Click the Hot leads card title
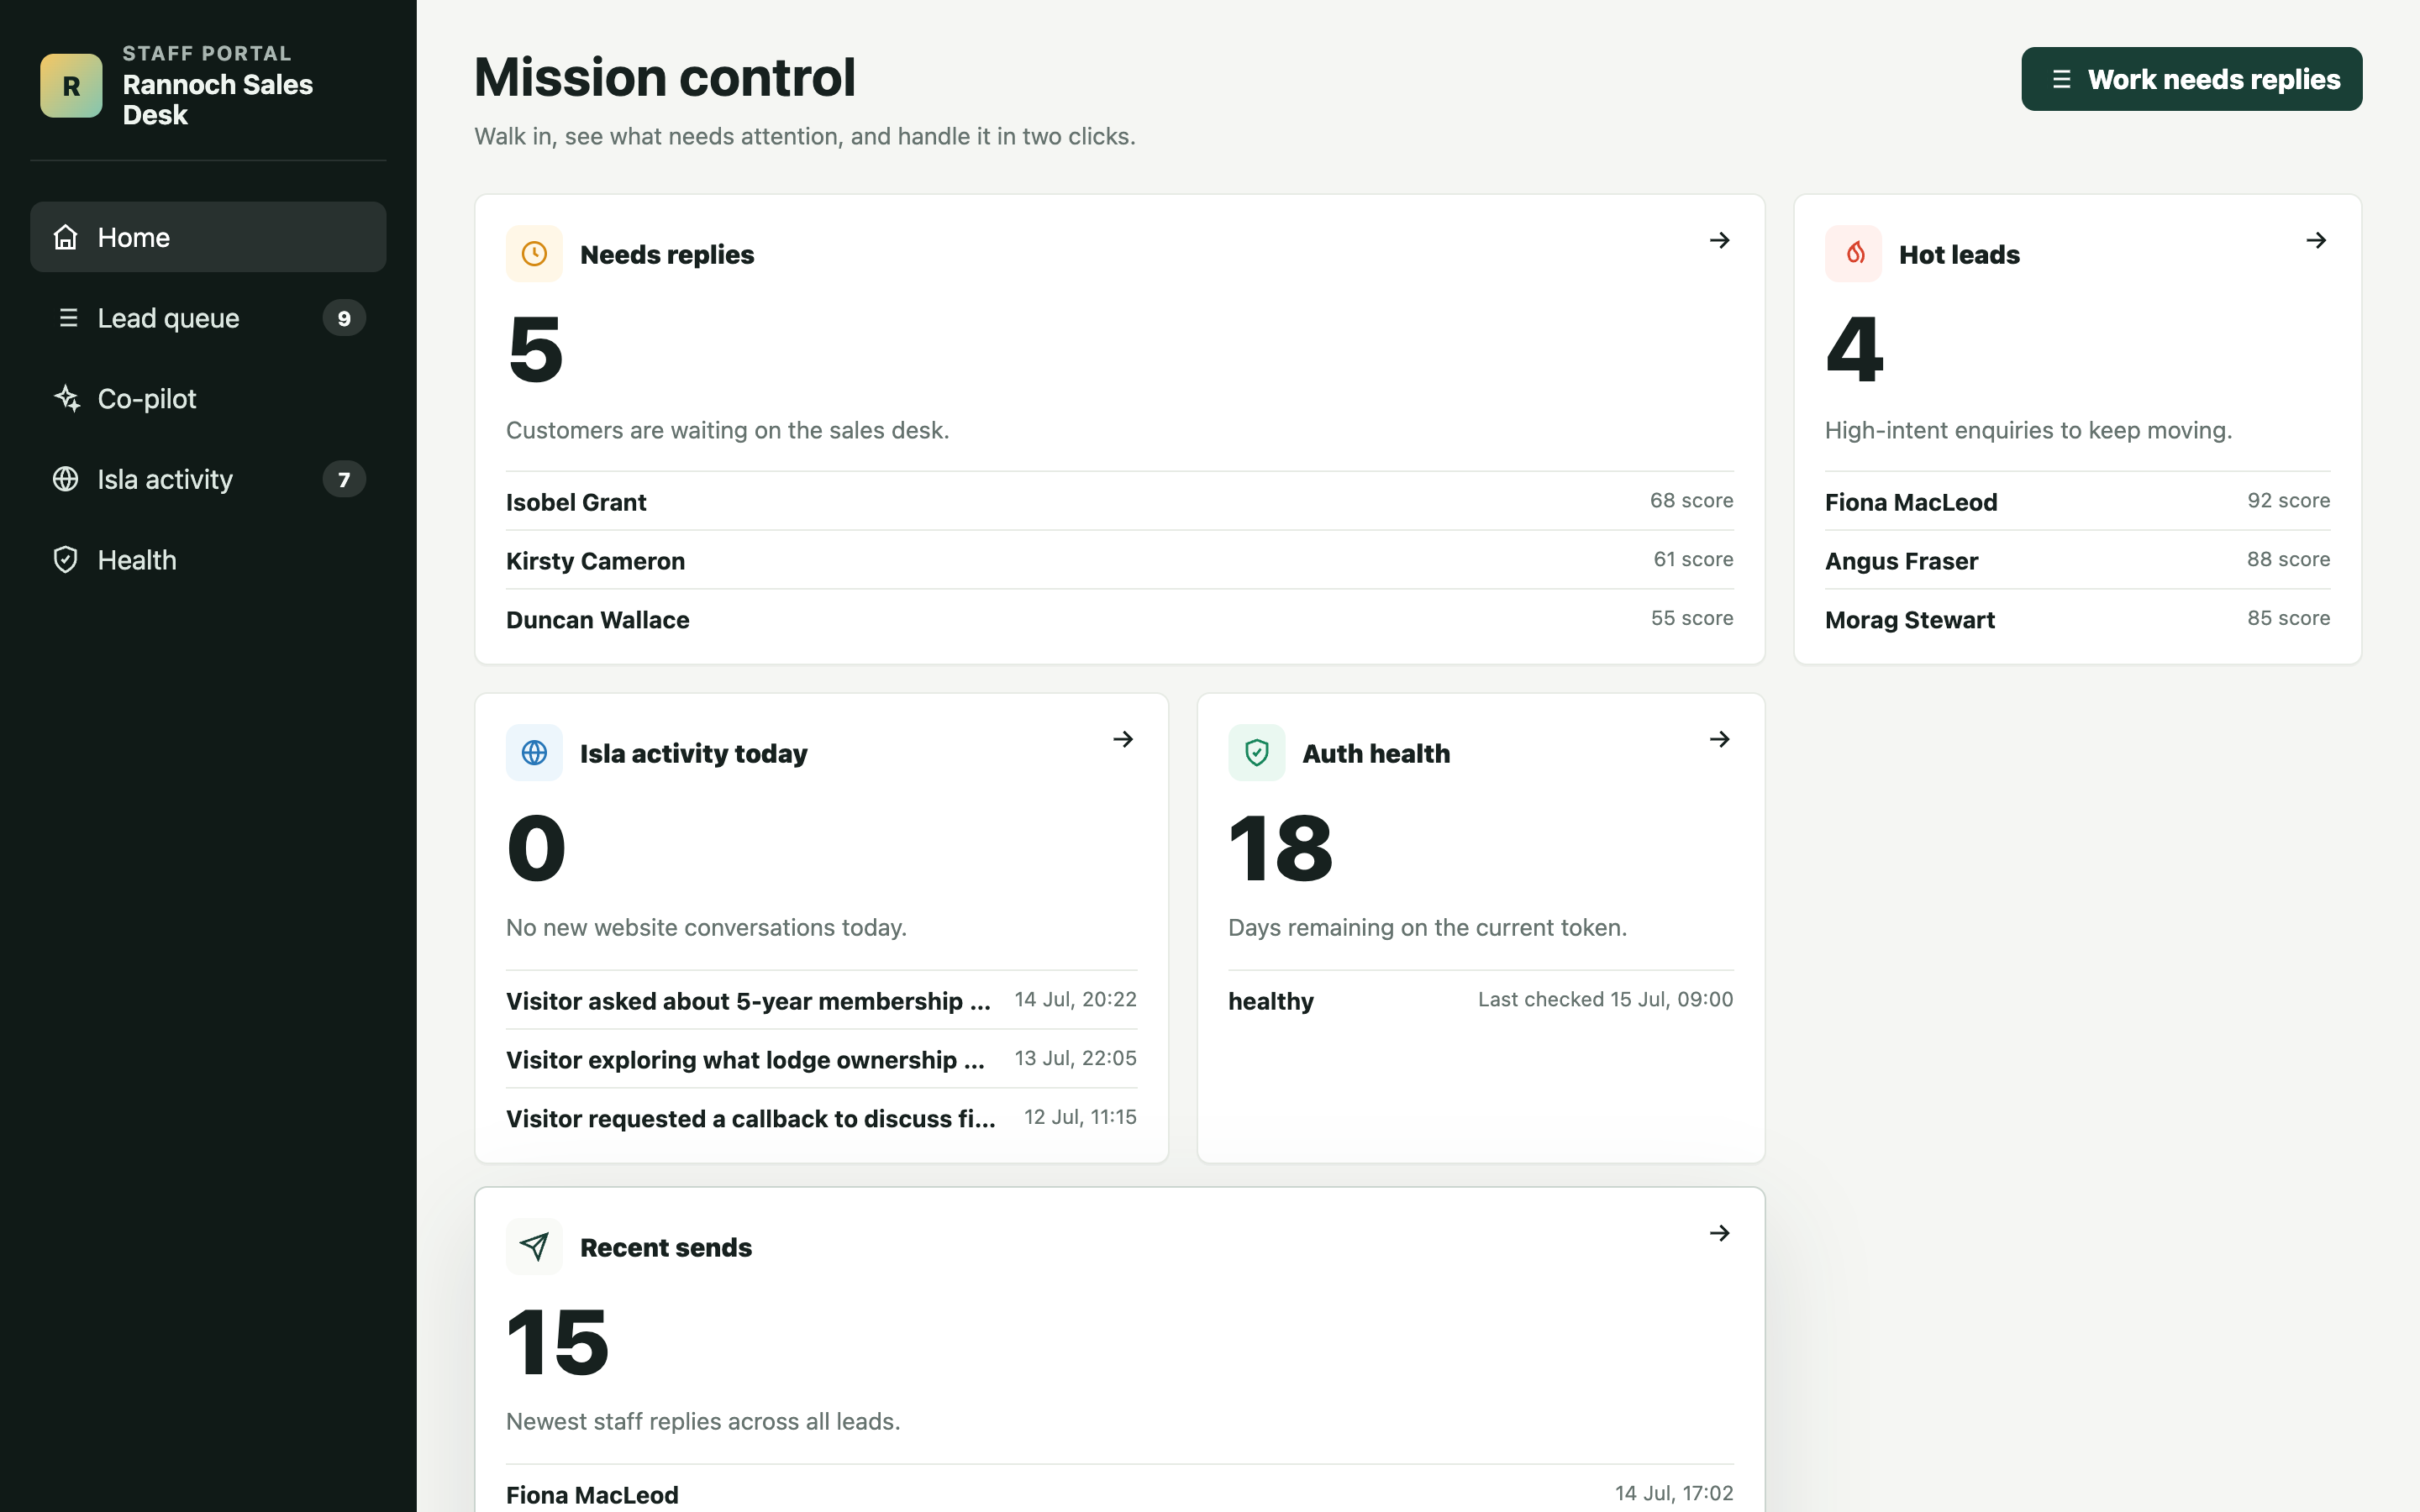 (x=1959, y=254)
